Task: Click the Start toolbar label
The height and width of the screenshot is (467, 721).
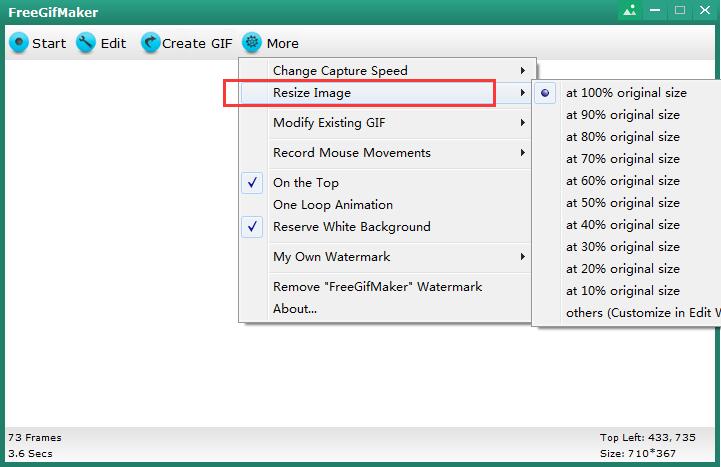Action: coord(49,43)
